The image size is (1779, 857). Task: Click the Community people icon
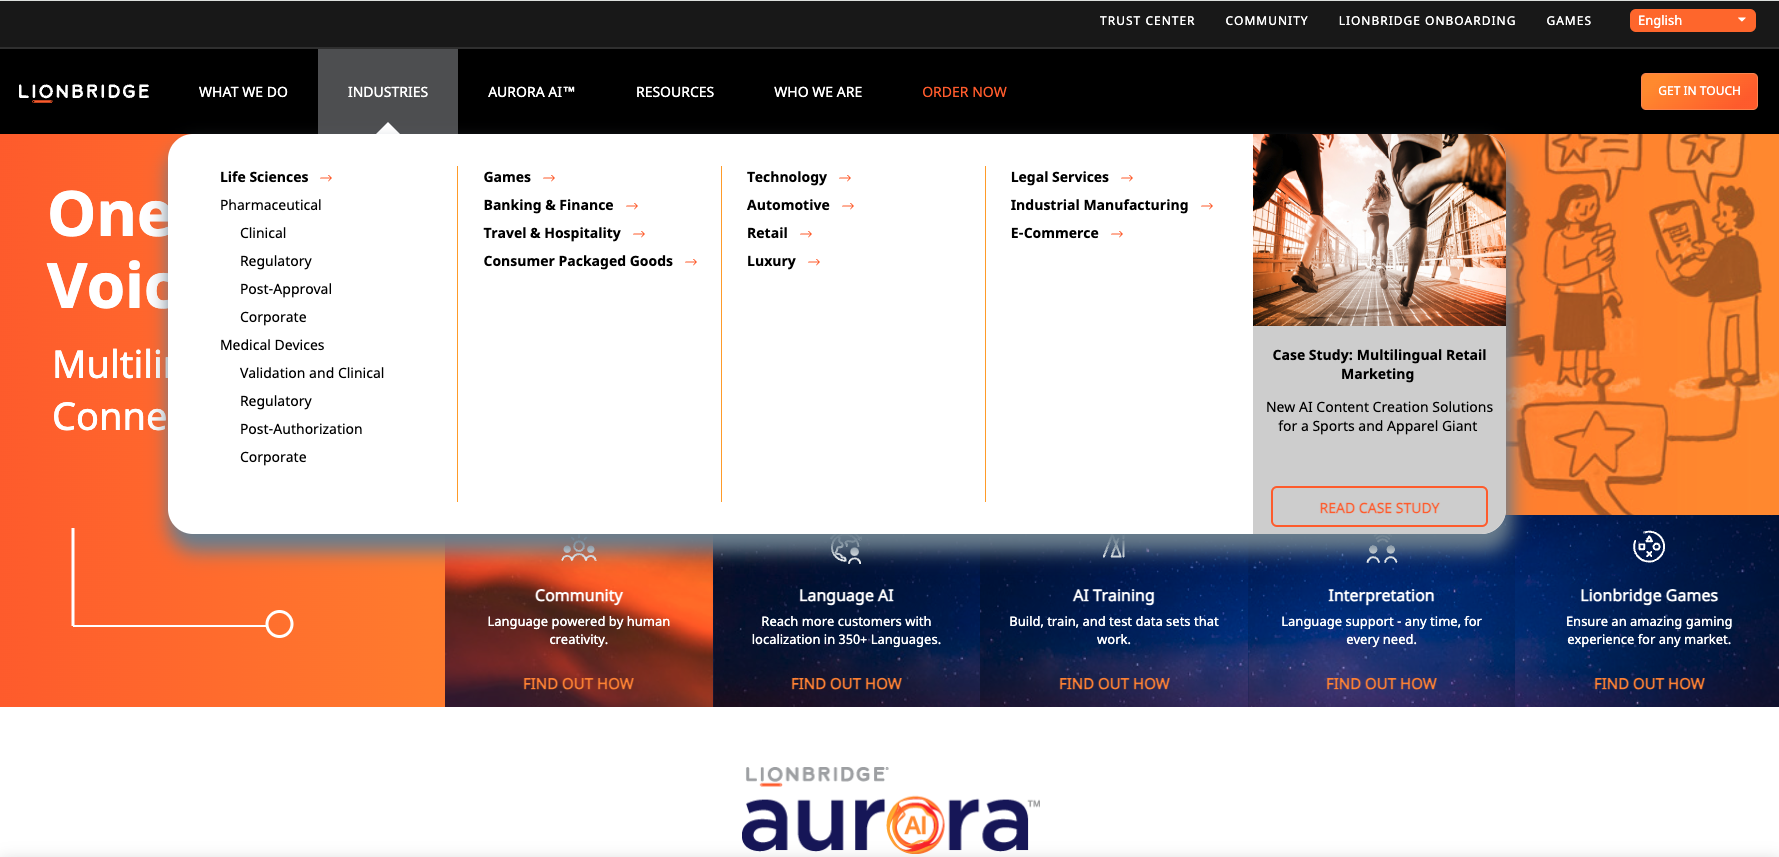click(x=579, y=551)
